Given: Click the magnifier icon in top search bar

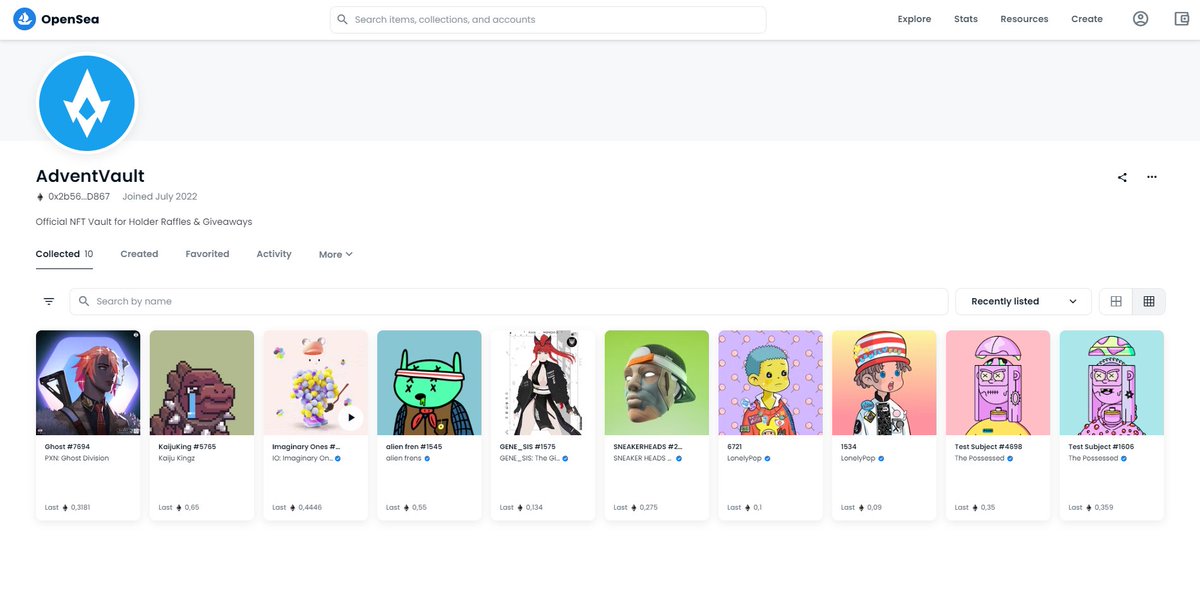Looking at the screenshot, I should click(343, 19).
